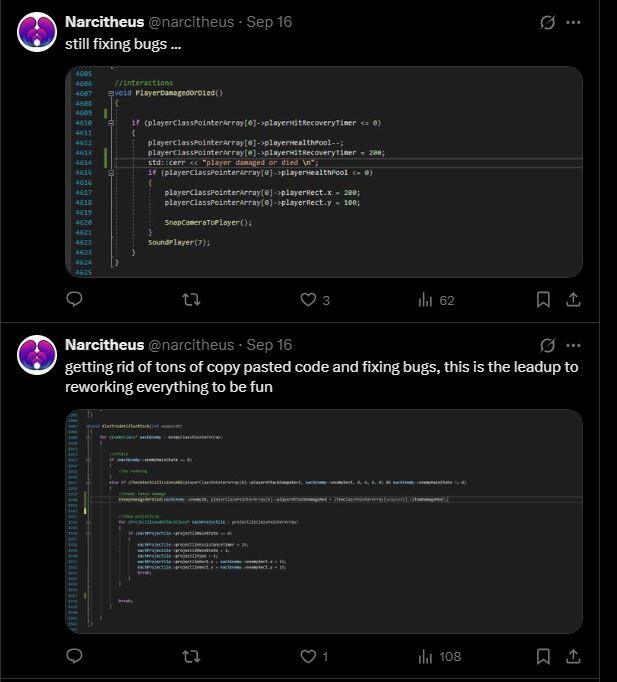Repost the copy pasted code tweet
Image resolution: width=617 pixels, height=682 pixels.
point(191,656)
